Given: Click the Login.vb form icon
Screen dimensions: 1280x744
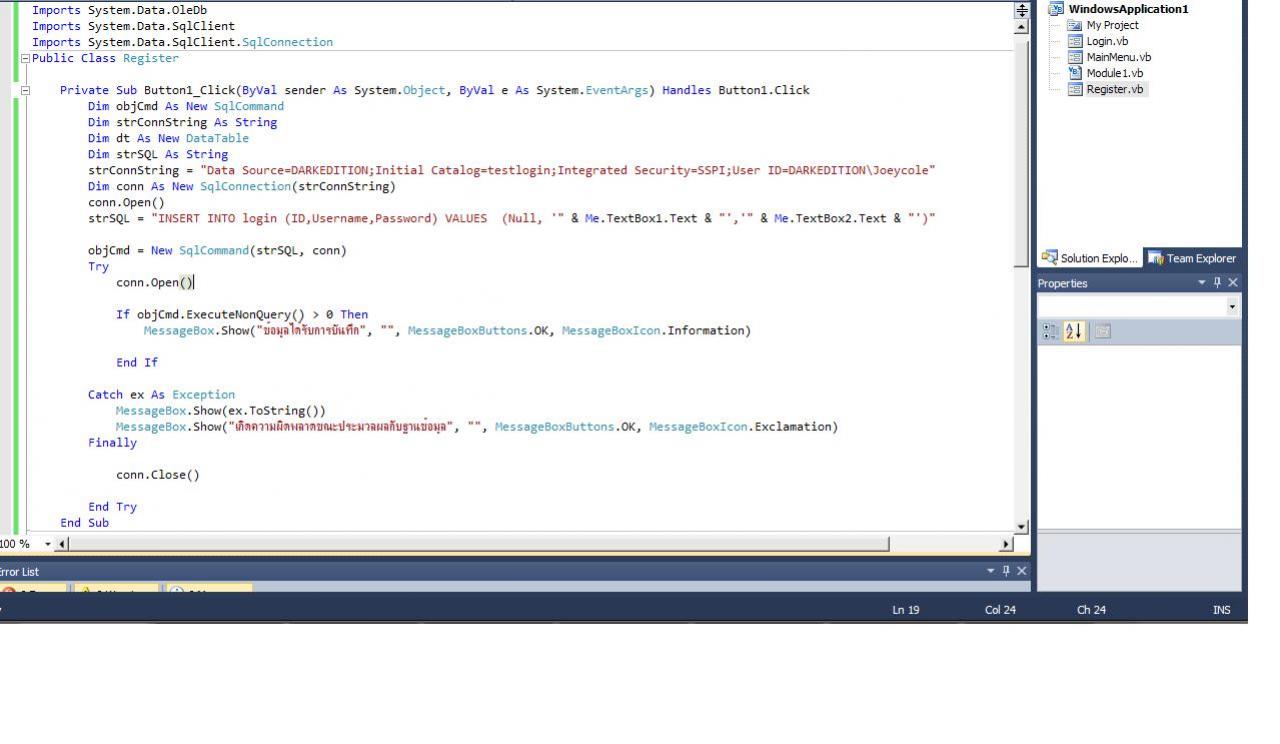Looking at the screenshot, I should click(1075, 41).
